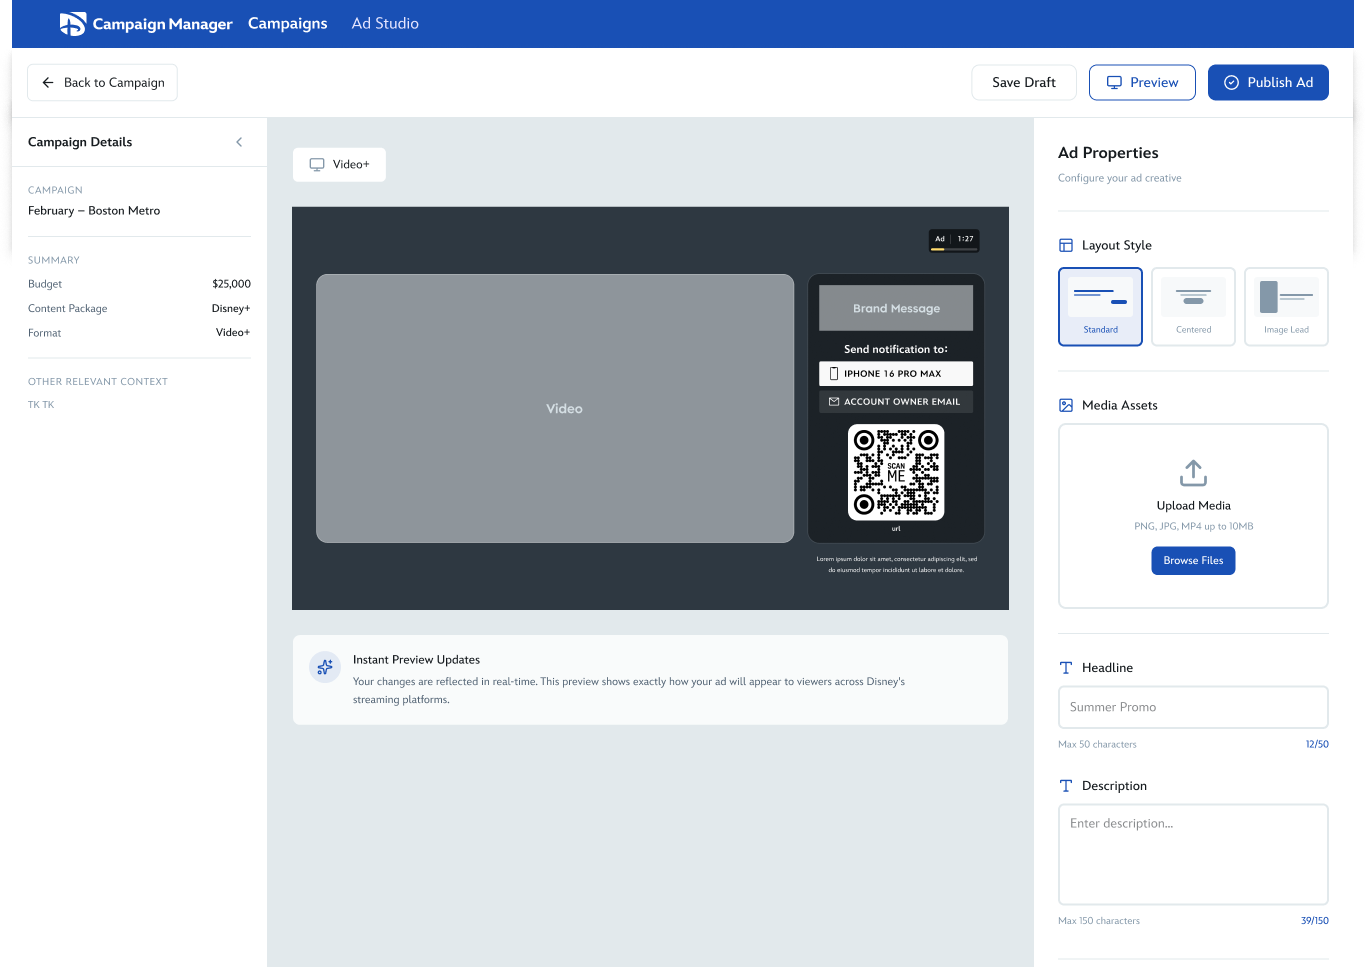
Task: Click the Description text icon
Action: pyautogui.click(x=1066, y=786)
